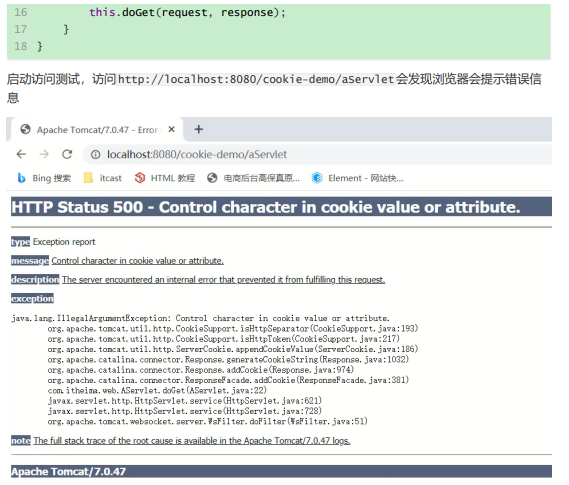
Task: Select the Apache Tomcat/7.0.47 Error tab
Action: point(97,130)
